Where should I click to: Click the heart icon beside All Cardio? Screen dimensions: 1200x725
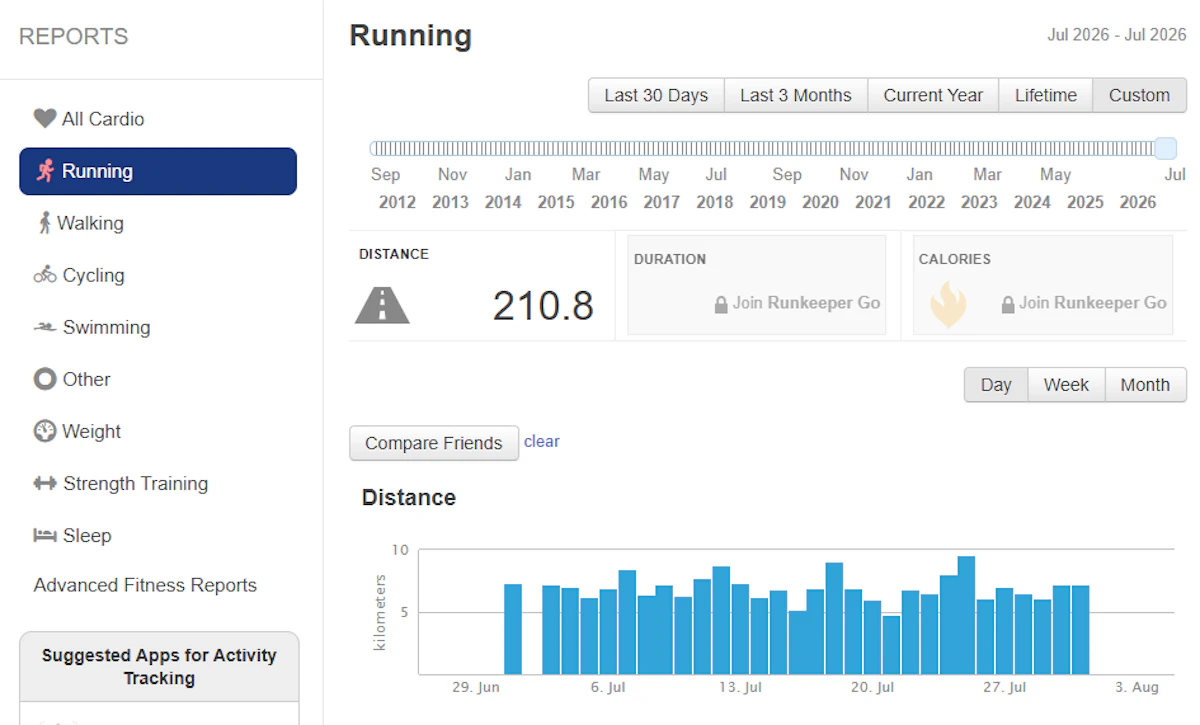pyautogui.click(x=44, y=119)
